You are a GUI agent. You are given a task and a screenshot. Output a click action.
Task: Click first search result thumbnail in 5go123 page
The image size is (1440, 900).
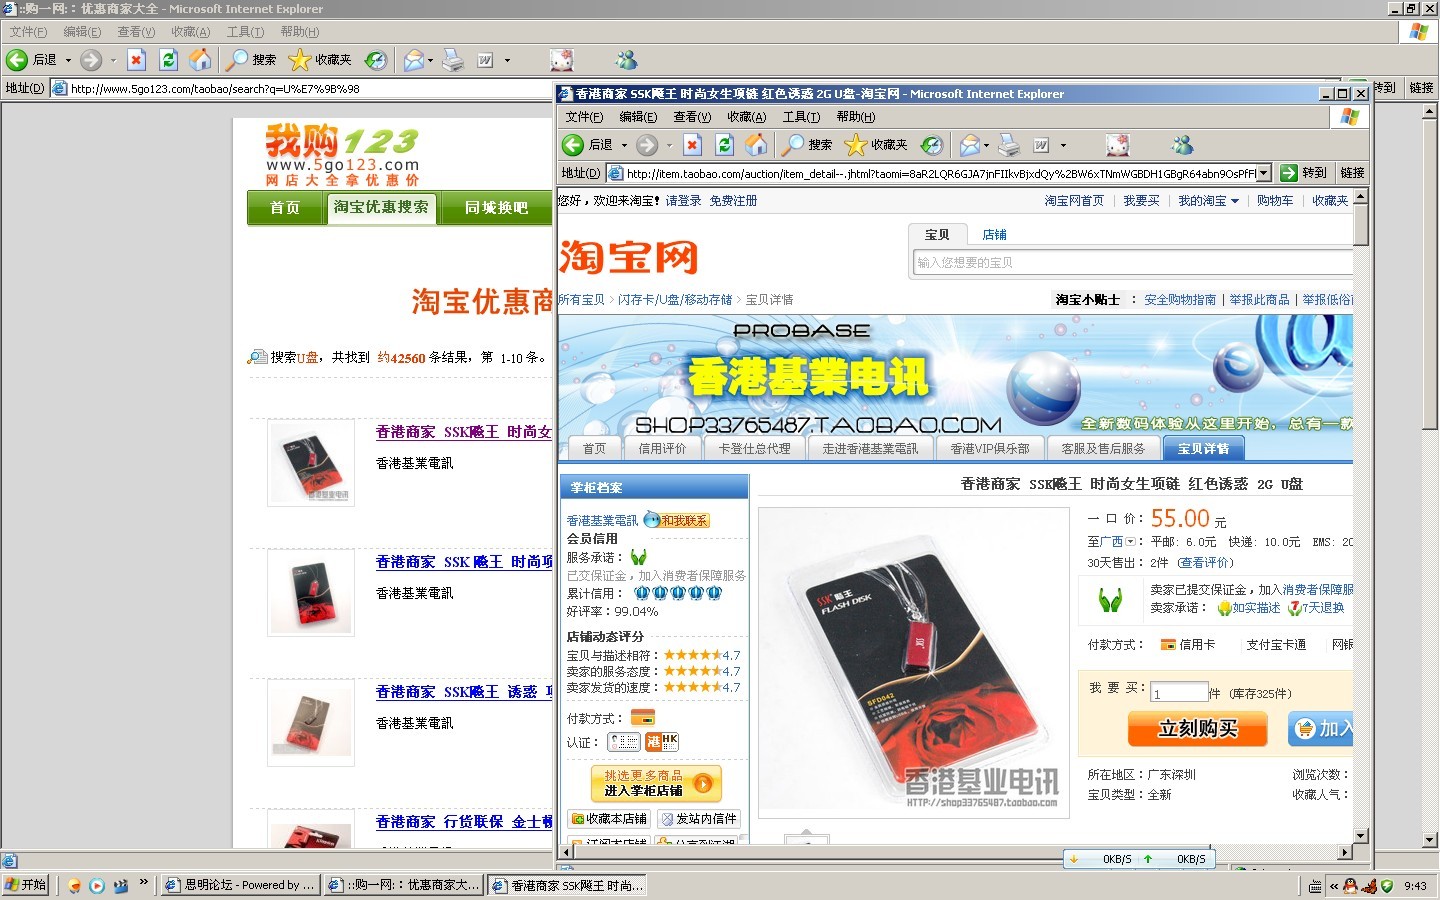point(311,462)
